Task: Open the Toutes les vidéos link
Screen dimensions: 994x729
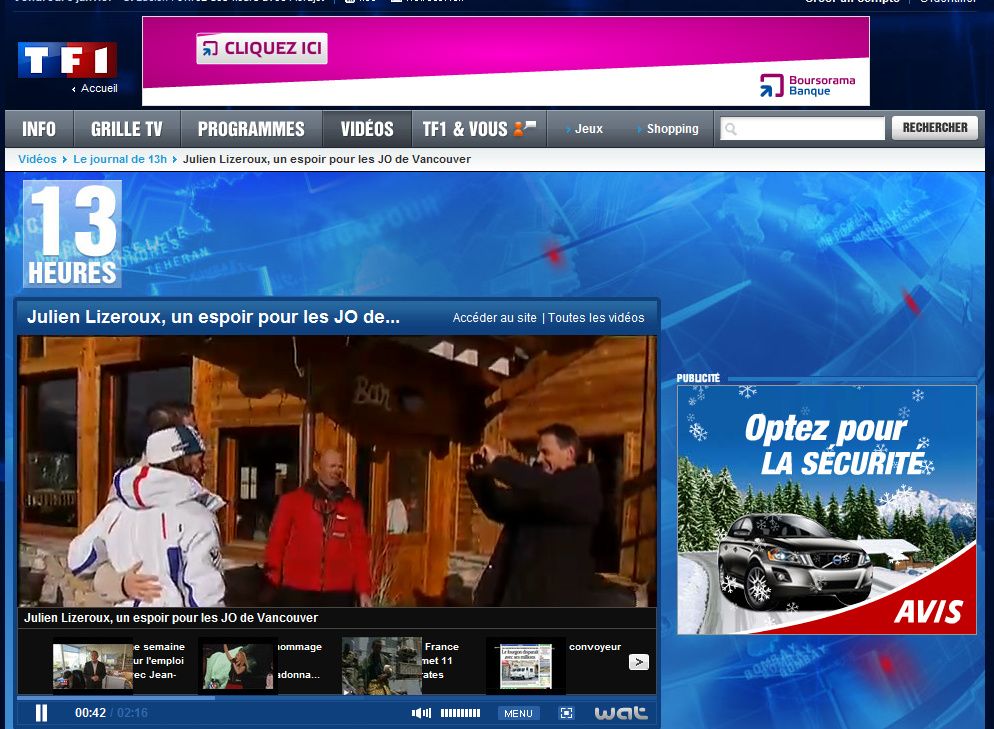Action: coord(596,318)
